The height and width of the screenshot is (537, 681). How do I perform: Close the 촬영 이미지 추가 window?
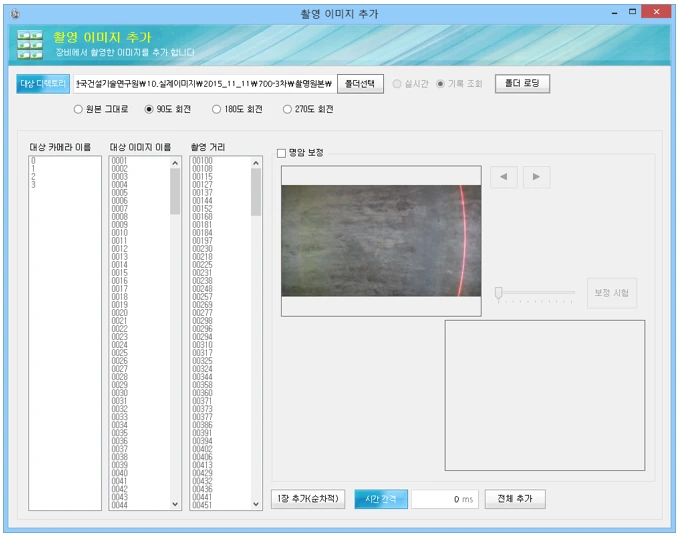(657, 12)
